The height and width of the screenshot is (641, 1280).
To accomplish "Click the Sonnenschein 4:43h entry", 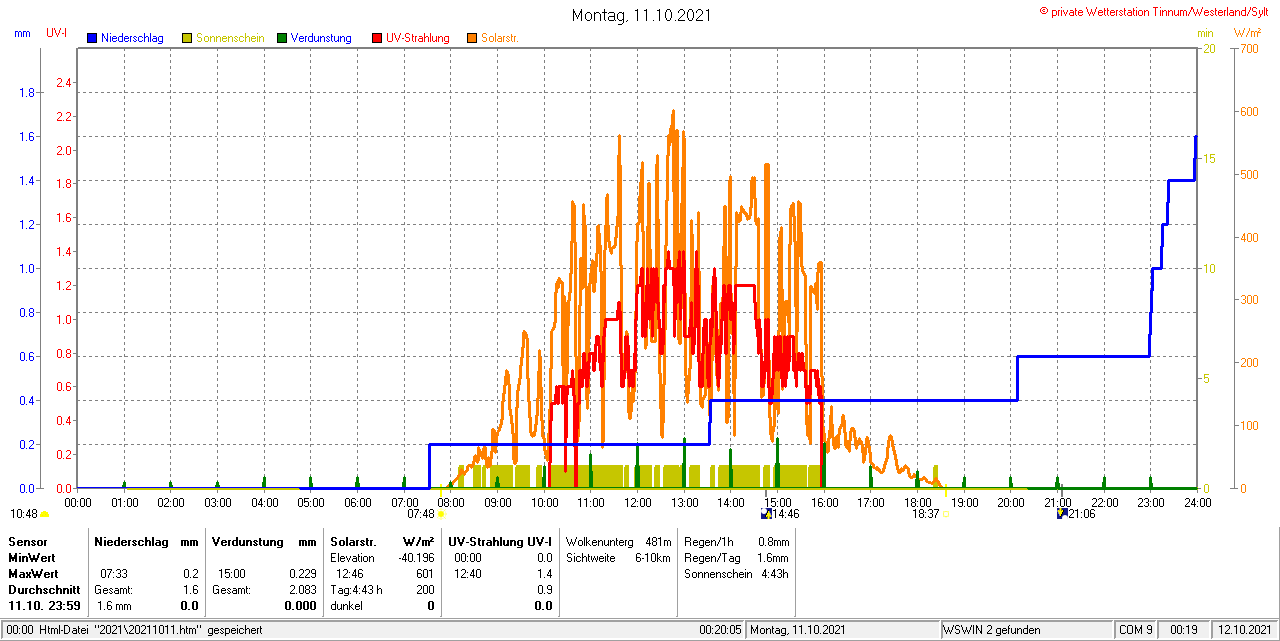I will 737,574.
